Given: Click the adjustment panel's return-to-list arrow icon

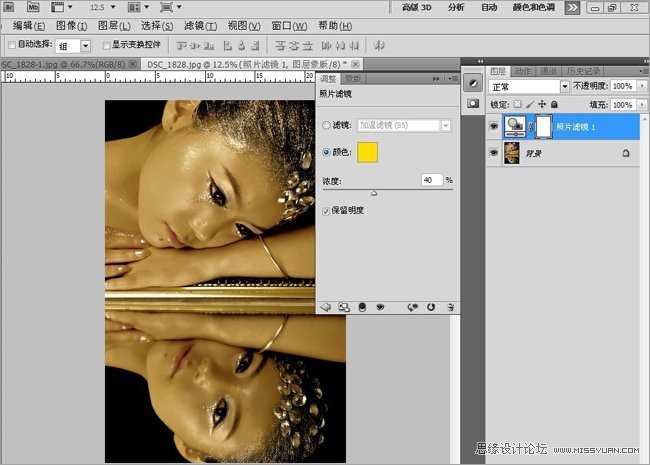Looking at the screenshot, I should (x=327, y=307).
